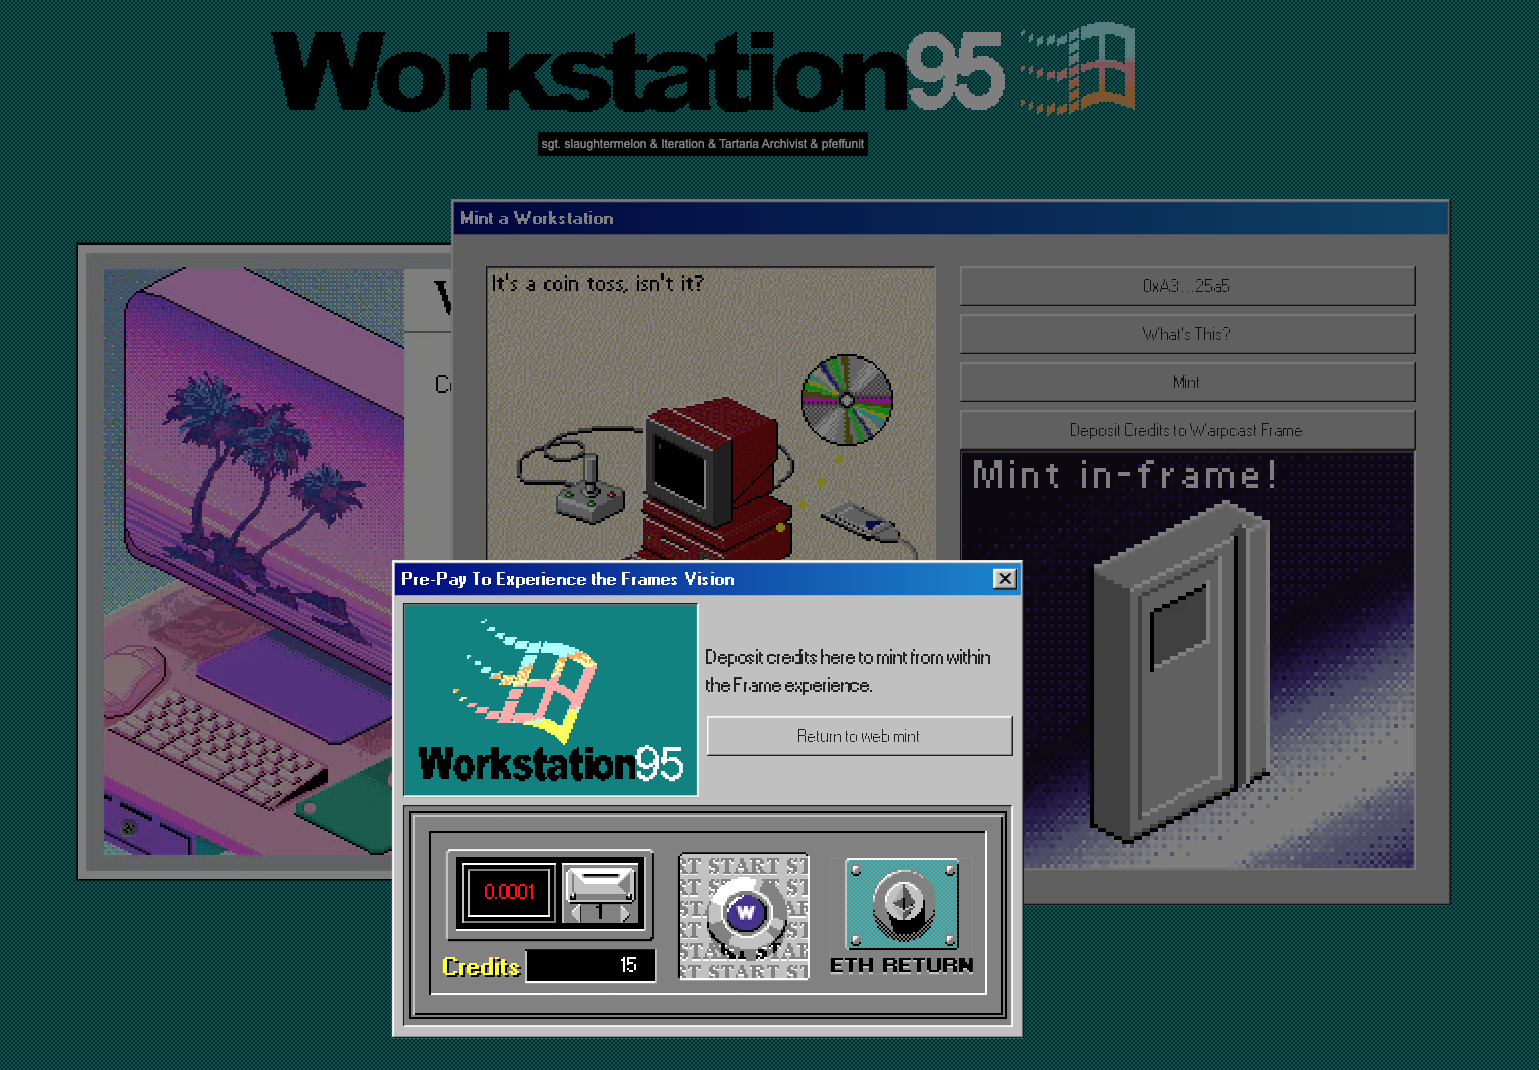1539x1070 pixels.
Task: Click the red 0.0001 price display
Action: (x=509, y=892)
